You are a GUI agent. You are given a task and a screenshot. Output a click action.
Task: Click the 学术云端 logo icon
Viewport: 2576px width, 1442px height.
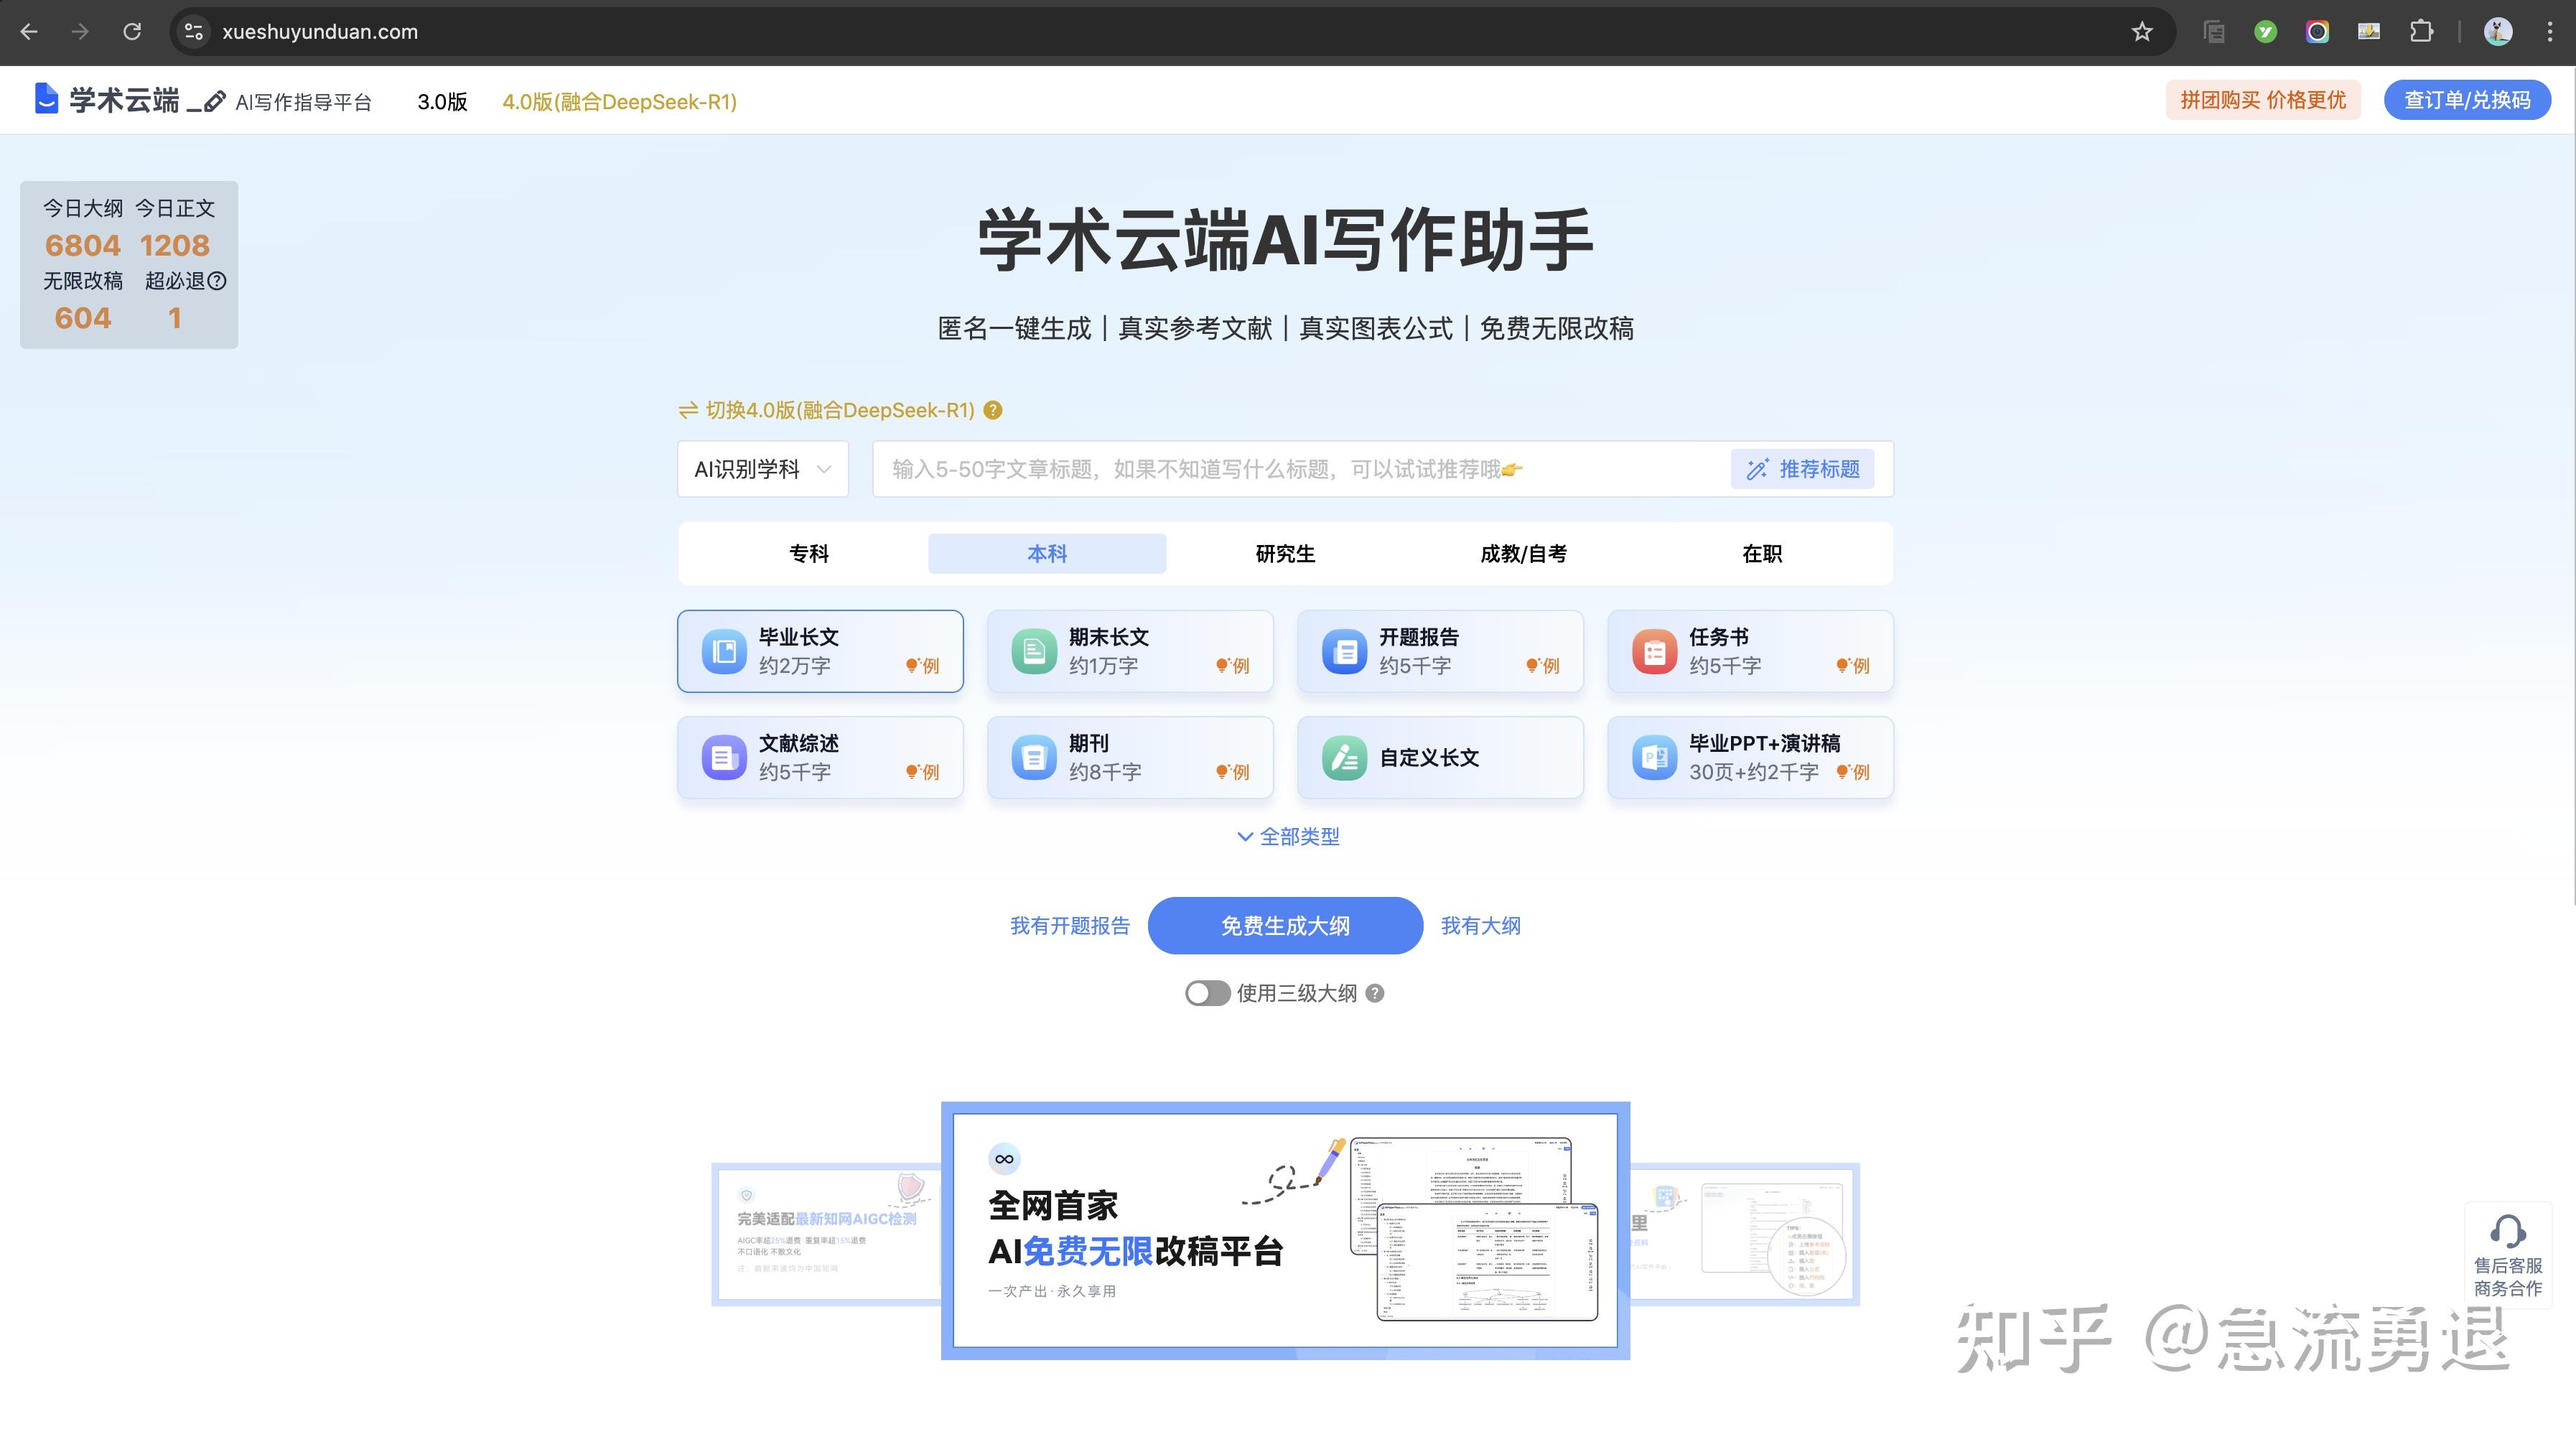tap(46, 99)
